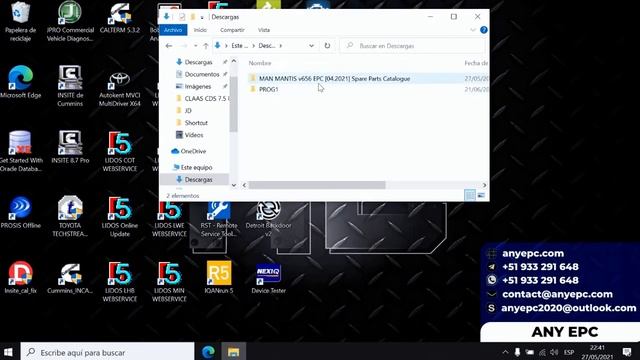Open the Vista ribbon tab
The height and width of the screenshot is (360, 640).
click(264, 30)
